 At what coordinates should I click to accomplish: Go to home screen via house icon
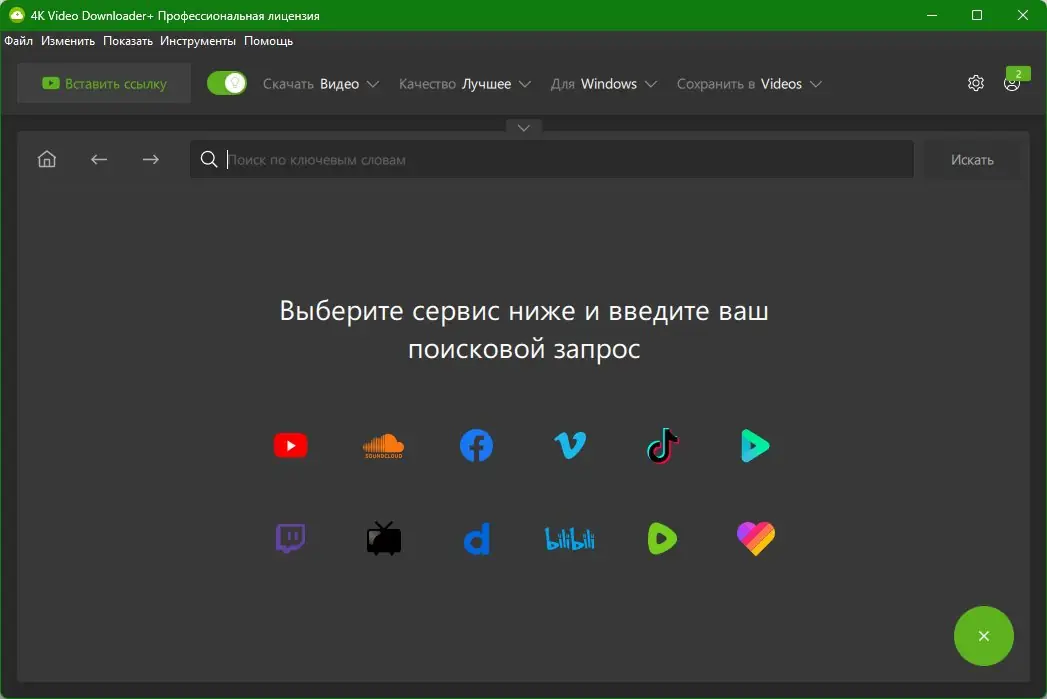pyautogui.click(x=46, y=158)
